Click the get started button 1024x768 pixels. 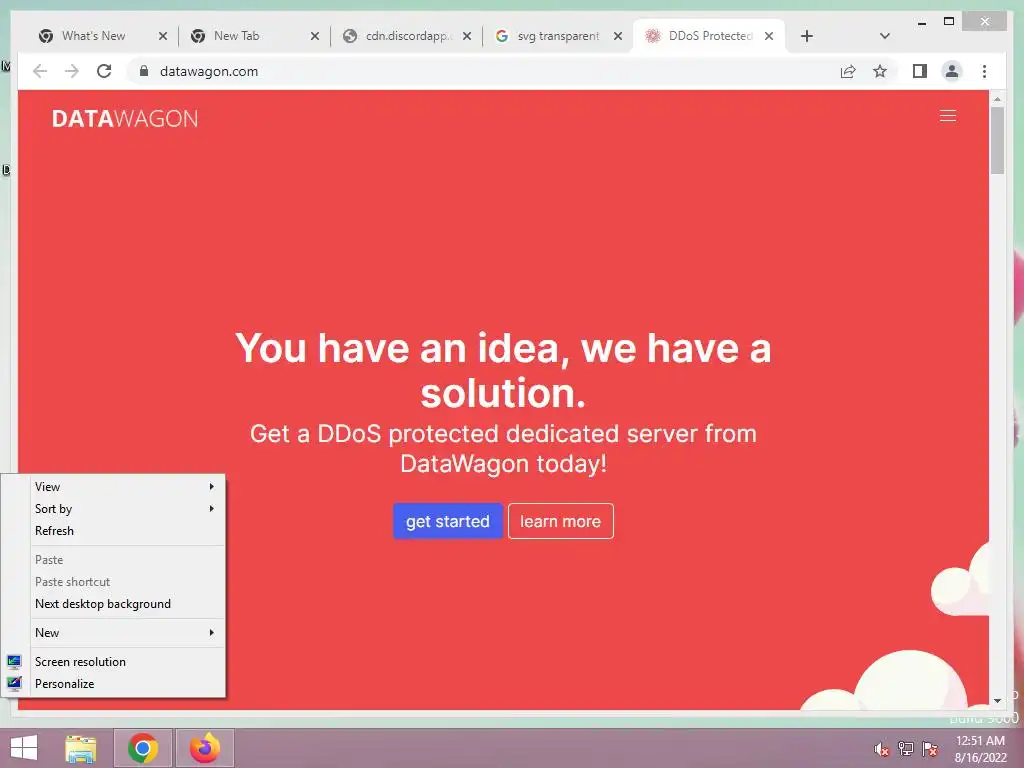tap(447, 521)
